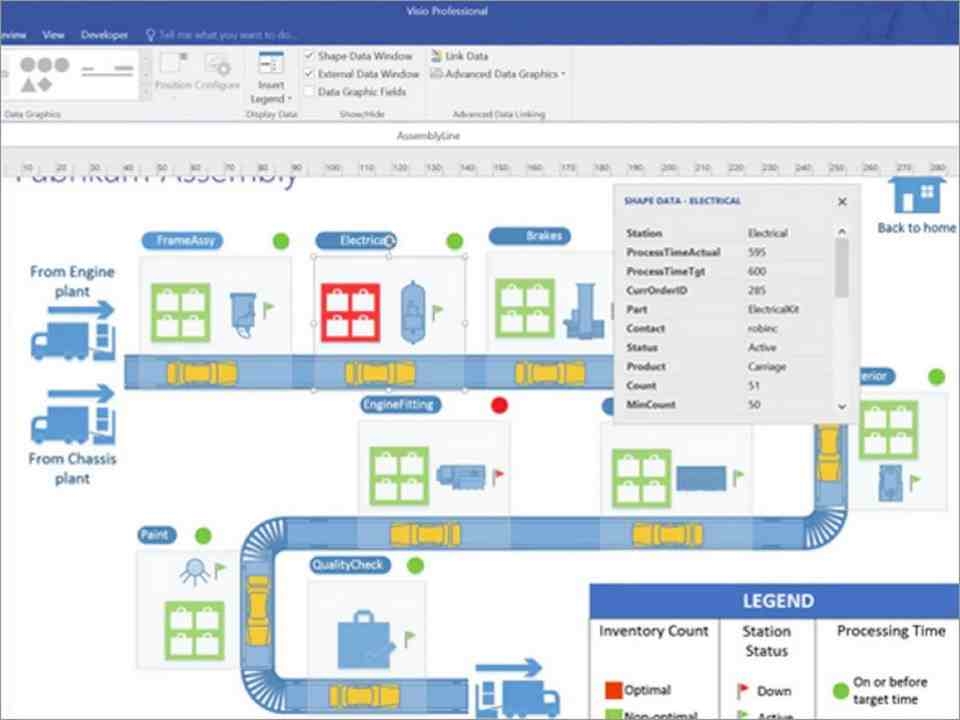Select the EngineFitting station label
The height and width of the screenshot is (720, 960).
coord(400,404)
